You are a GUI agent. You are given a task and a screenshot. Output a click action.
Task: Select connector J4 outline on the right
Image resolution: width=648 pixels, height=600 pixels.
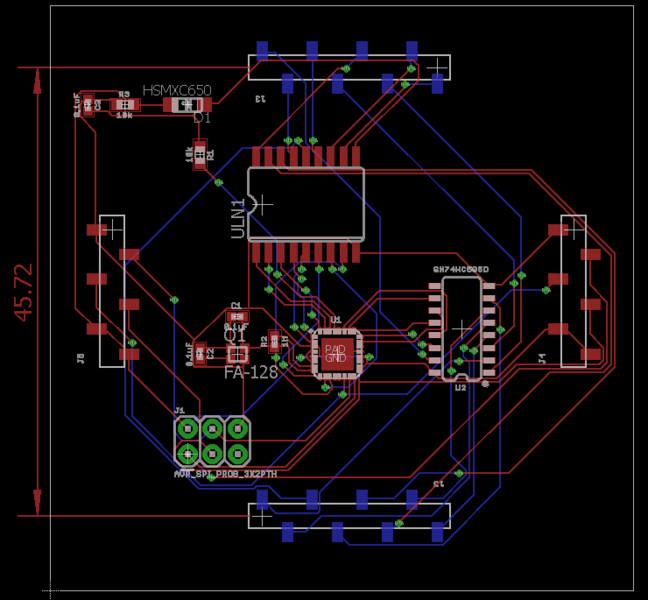coord(573,290)
